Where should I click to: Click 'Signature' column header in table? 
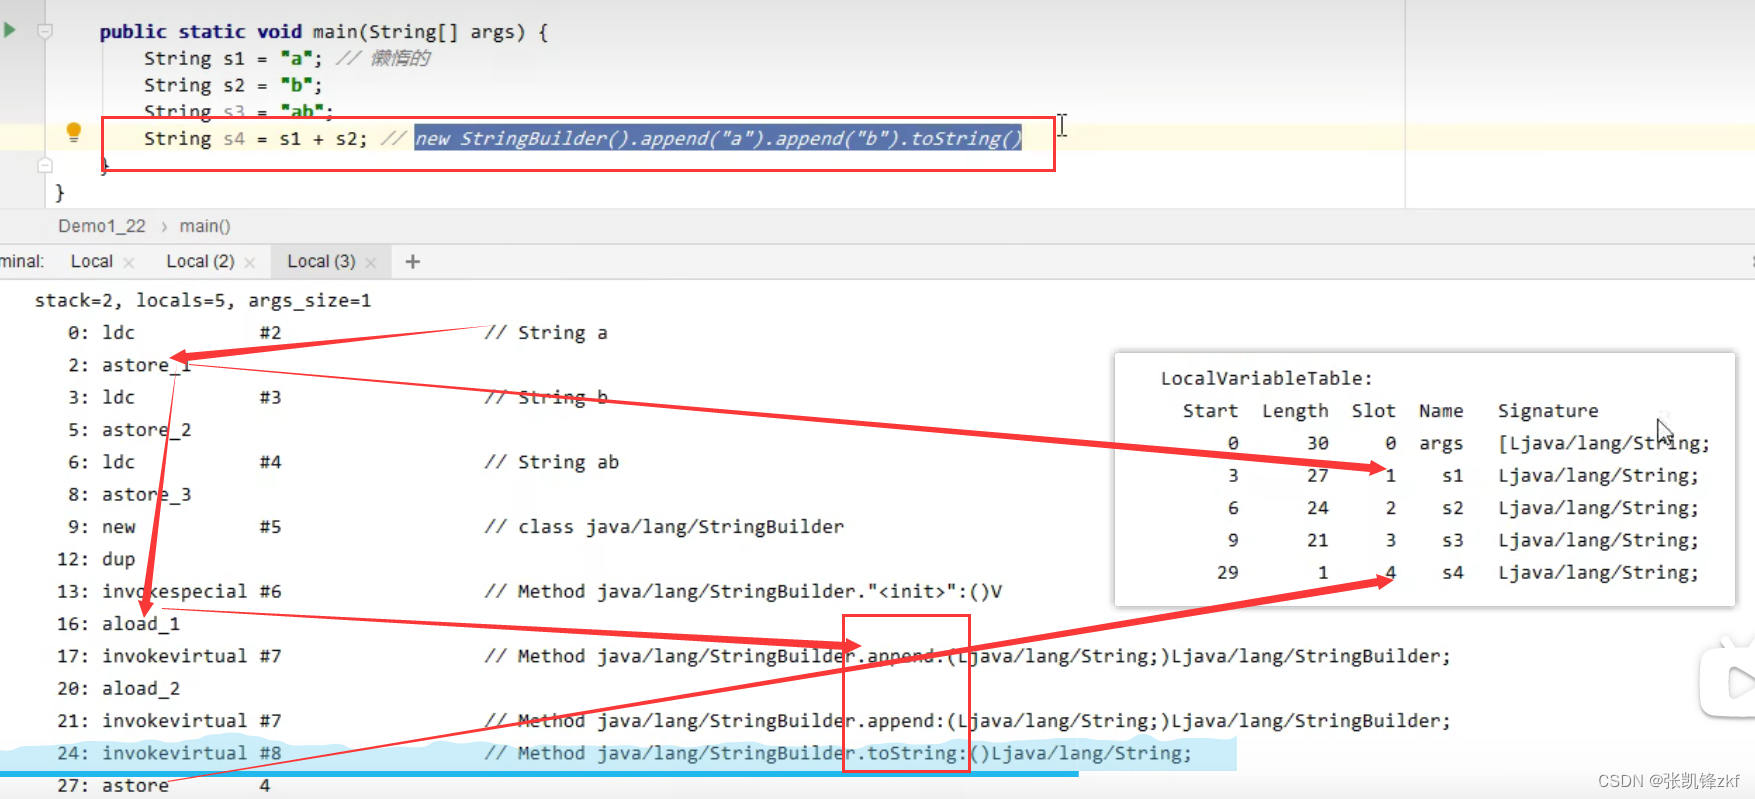[x=1547, y=411]
